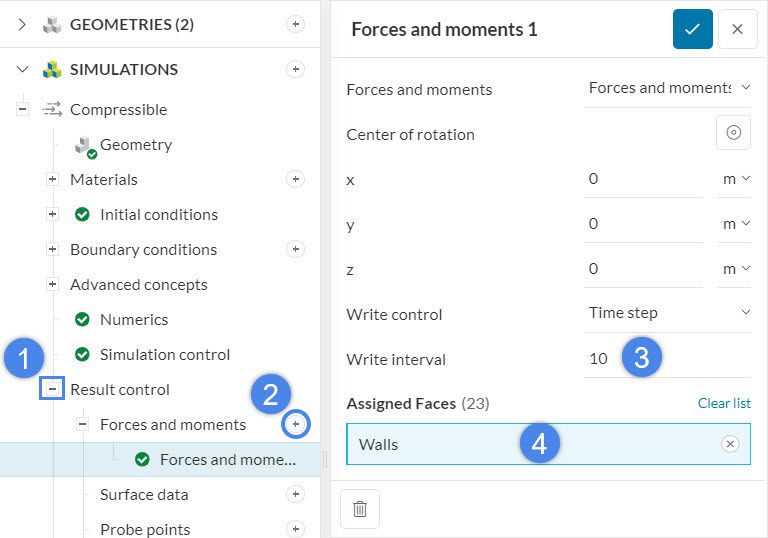Add a boundary condition with plus icon
The width and height of the screenshot is (768, 538).
coord(295,249)
